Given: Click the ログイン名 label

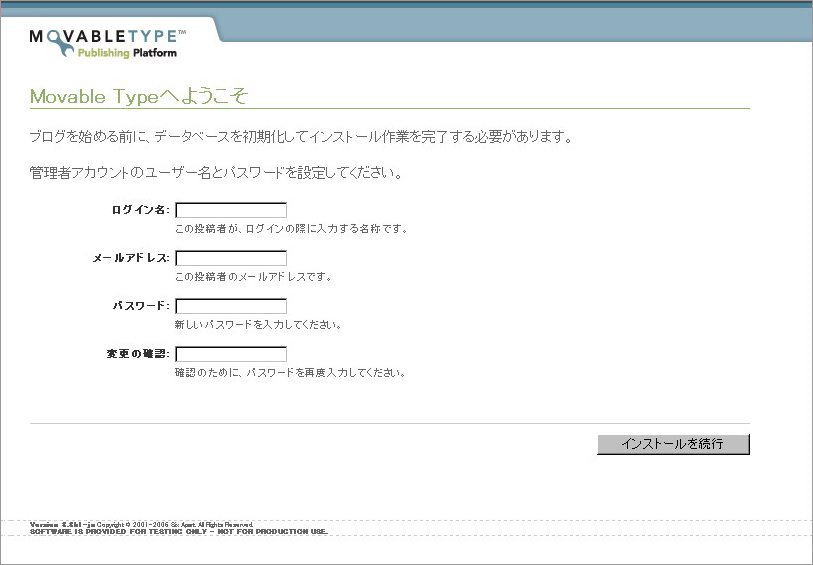Looking at the screenshot, I should tap(141, 210).
